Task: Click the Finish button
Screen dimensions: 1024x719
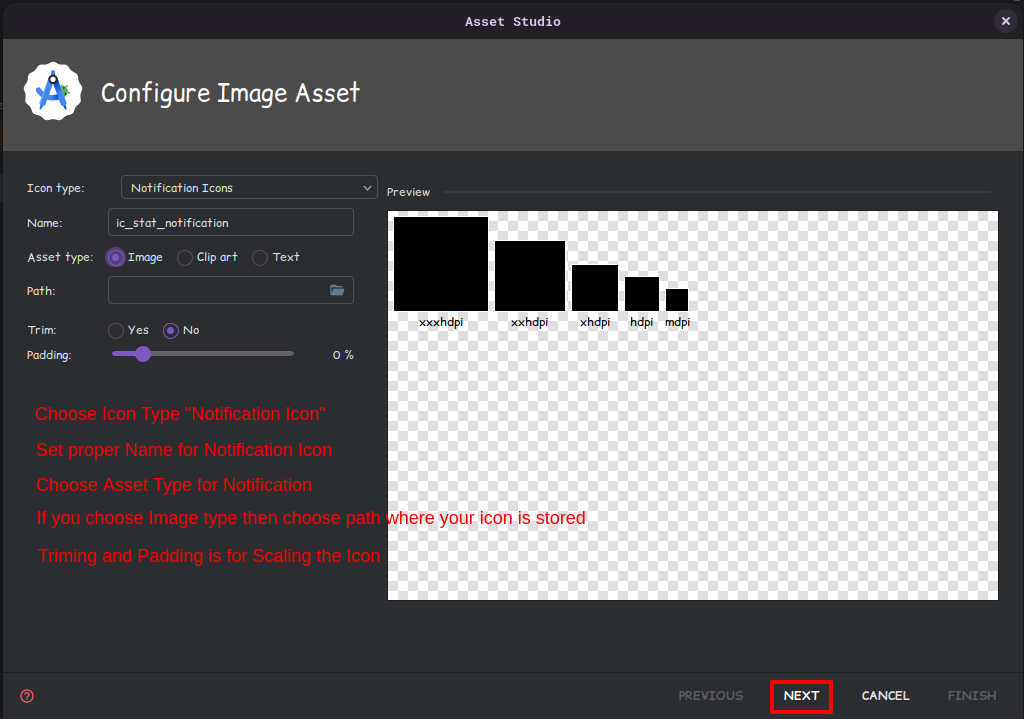Action: [x=971, y=696]
